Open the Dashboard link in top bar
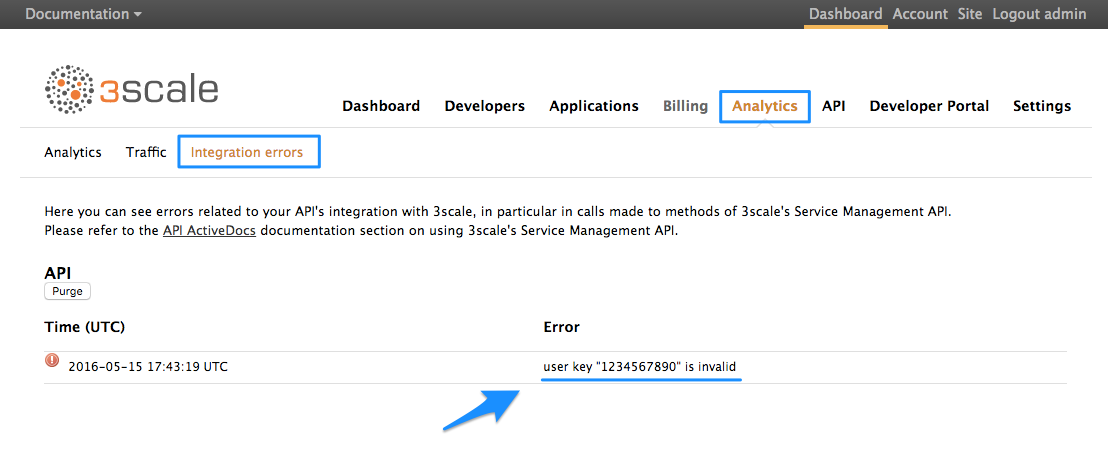Image resolution: width=1108 pixels, height=475 pixels. [x=845, y=14]
